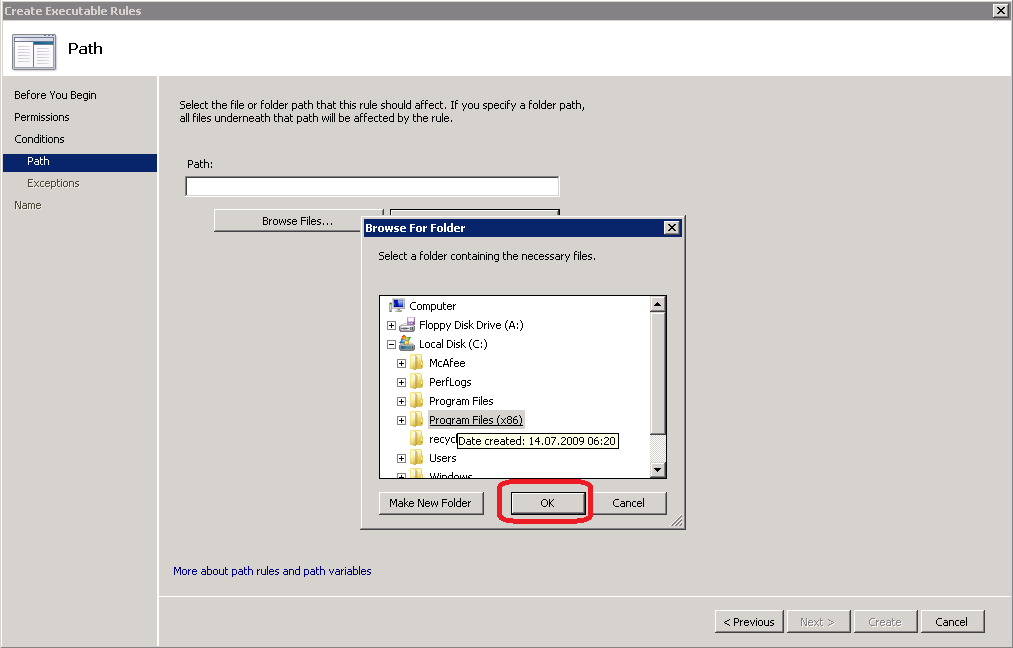Image resolution: width=1013 pixels, height=648 pixels.
Task: Open the path variables link
Action: (x=337, y=571)
